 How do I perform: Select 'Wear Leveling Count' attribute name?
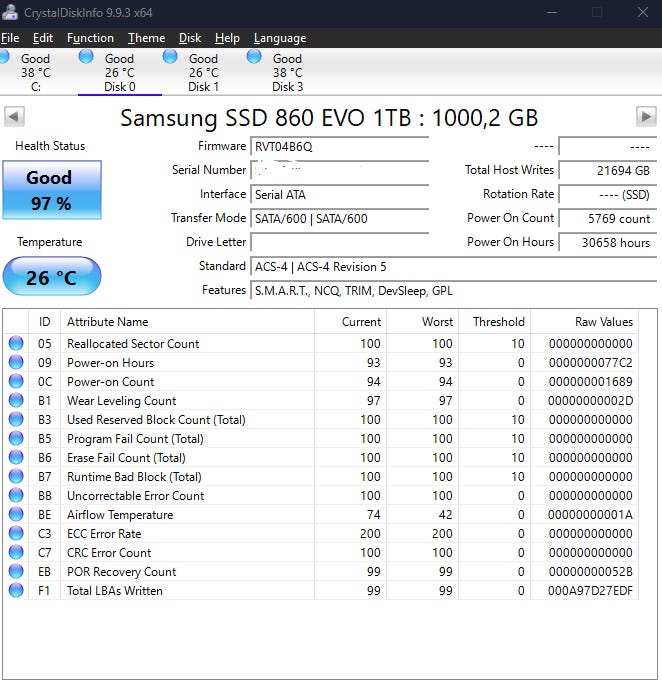122,400
